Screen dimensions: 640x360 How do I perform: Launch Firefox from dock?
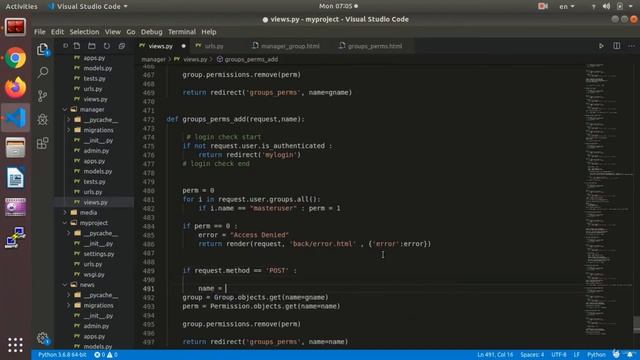tap(16, 88)
